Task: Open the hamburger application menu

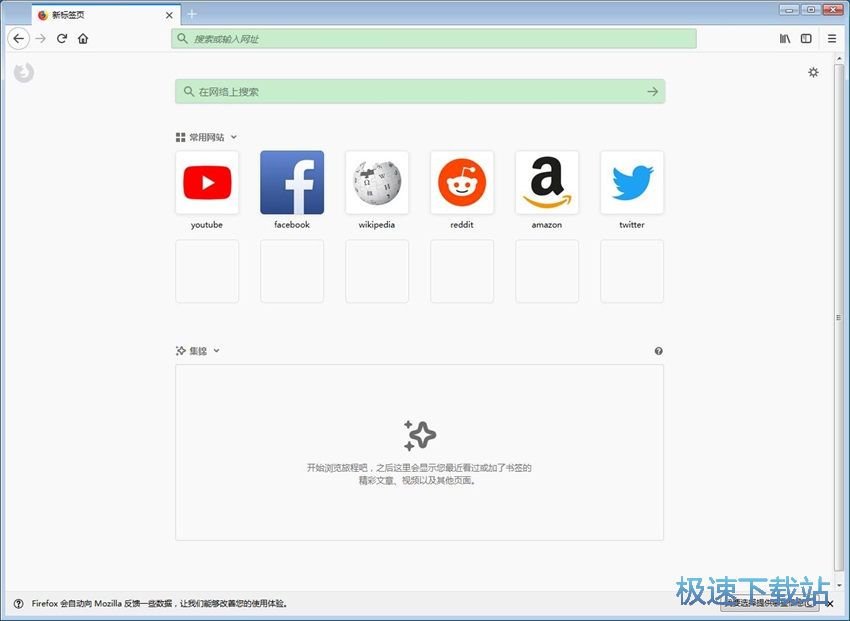Action: [832, 38]
